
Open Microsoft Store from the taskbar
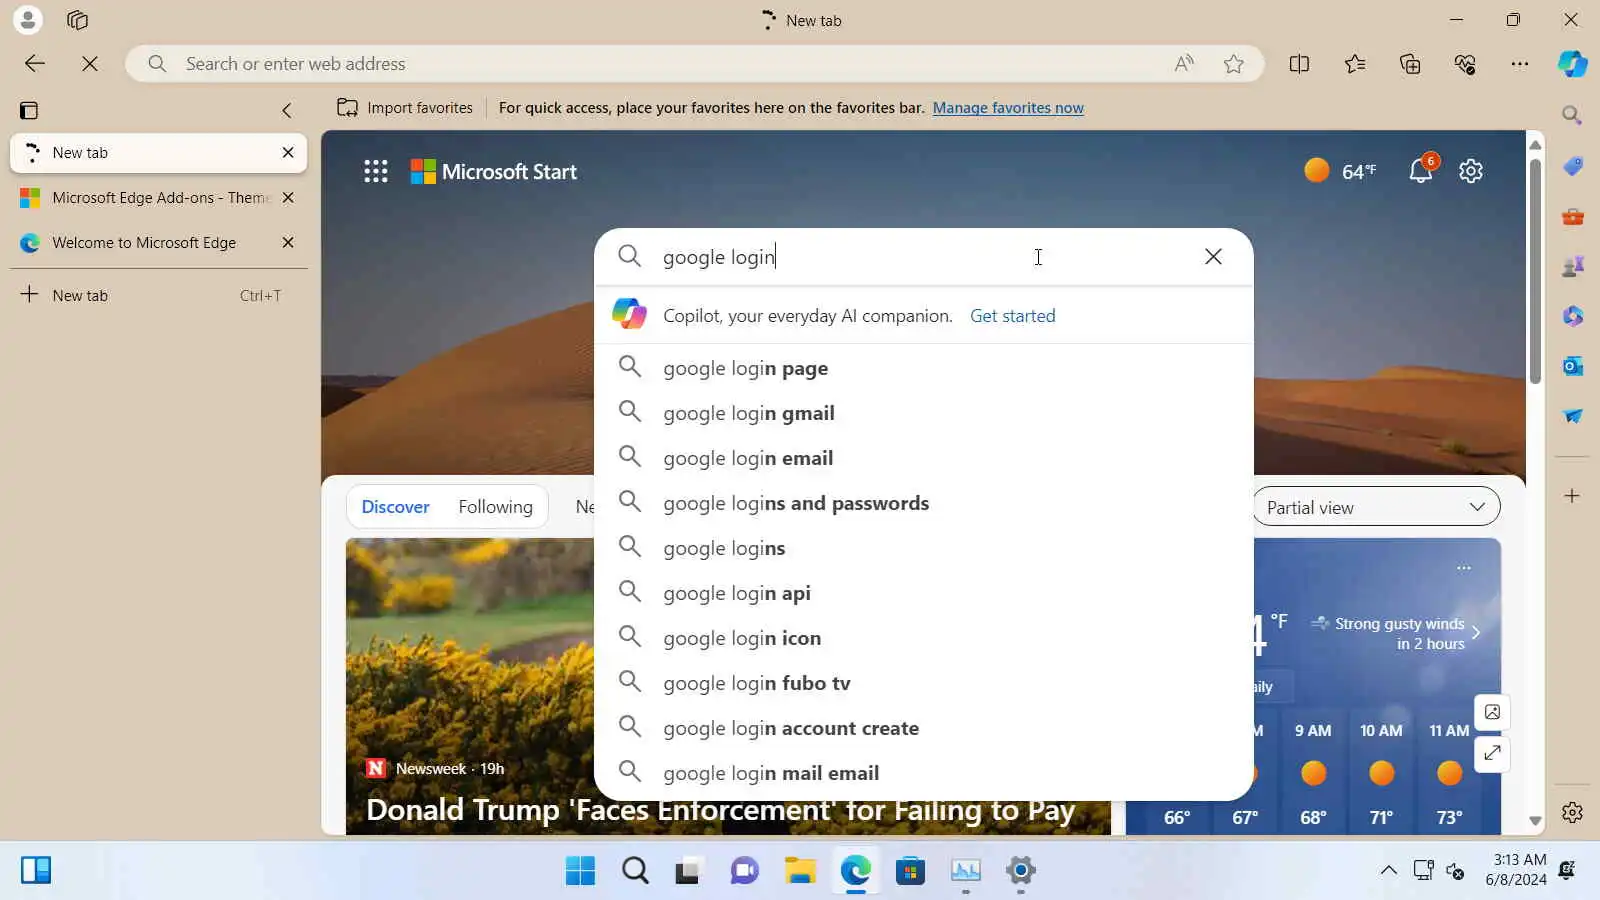point(910,871)
